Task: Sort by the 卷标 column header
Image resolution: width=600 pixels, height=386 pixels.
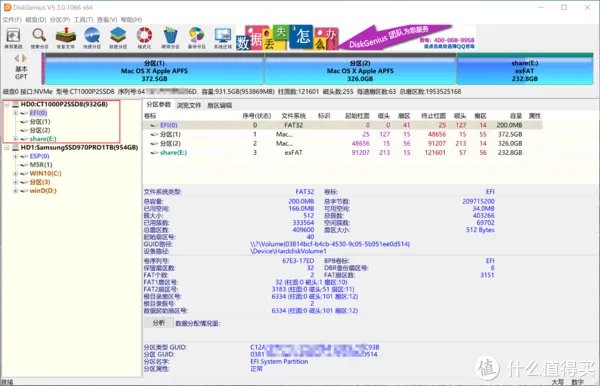Action: 150,116
